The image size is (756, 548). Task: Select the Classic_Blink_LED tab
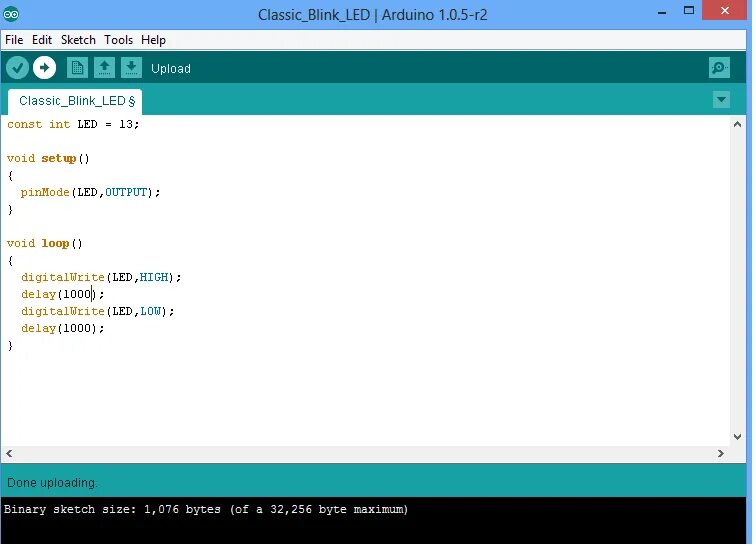[75, 101]
